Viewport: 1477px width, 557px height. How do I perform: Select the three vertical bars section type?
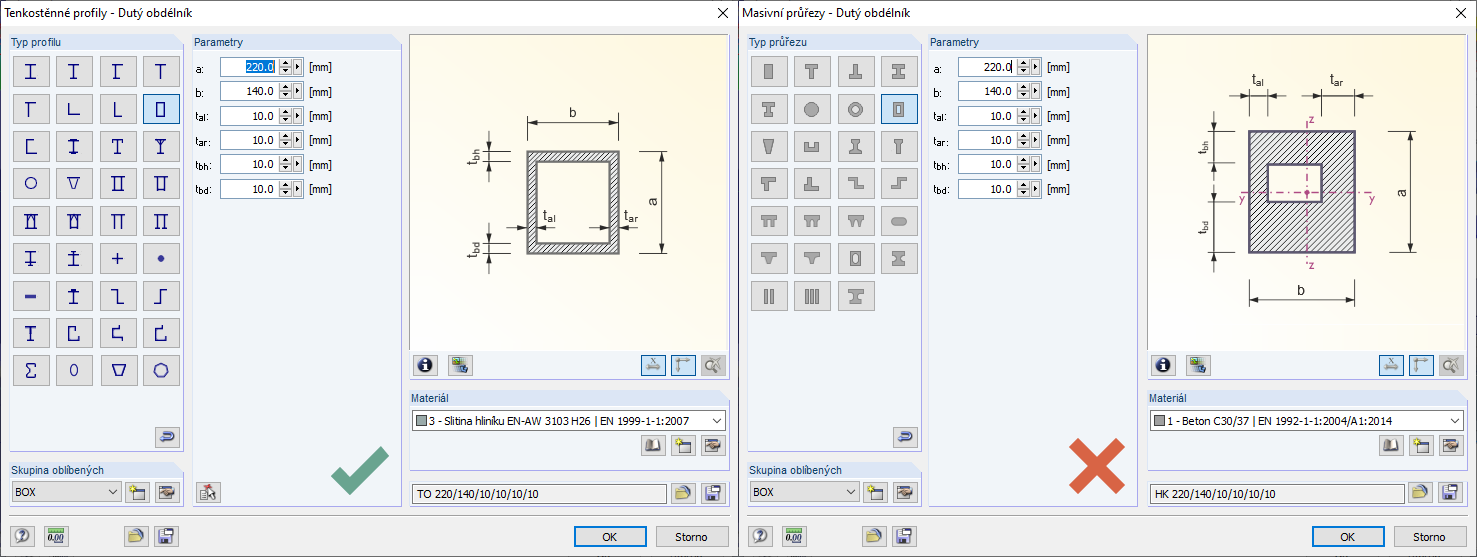[812, 295]
